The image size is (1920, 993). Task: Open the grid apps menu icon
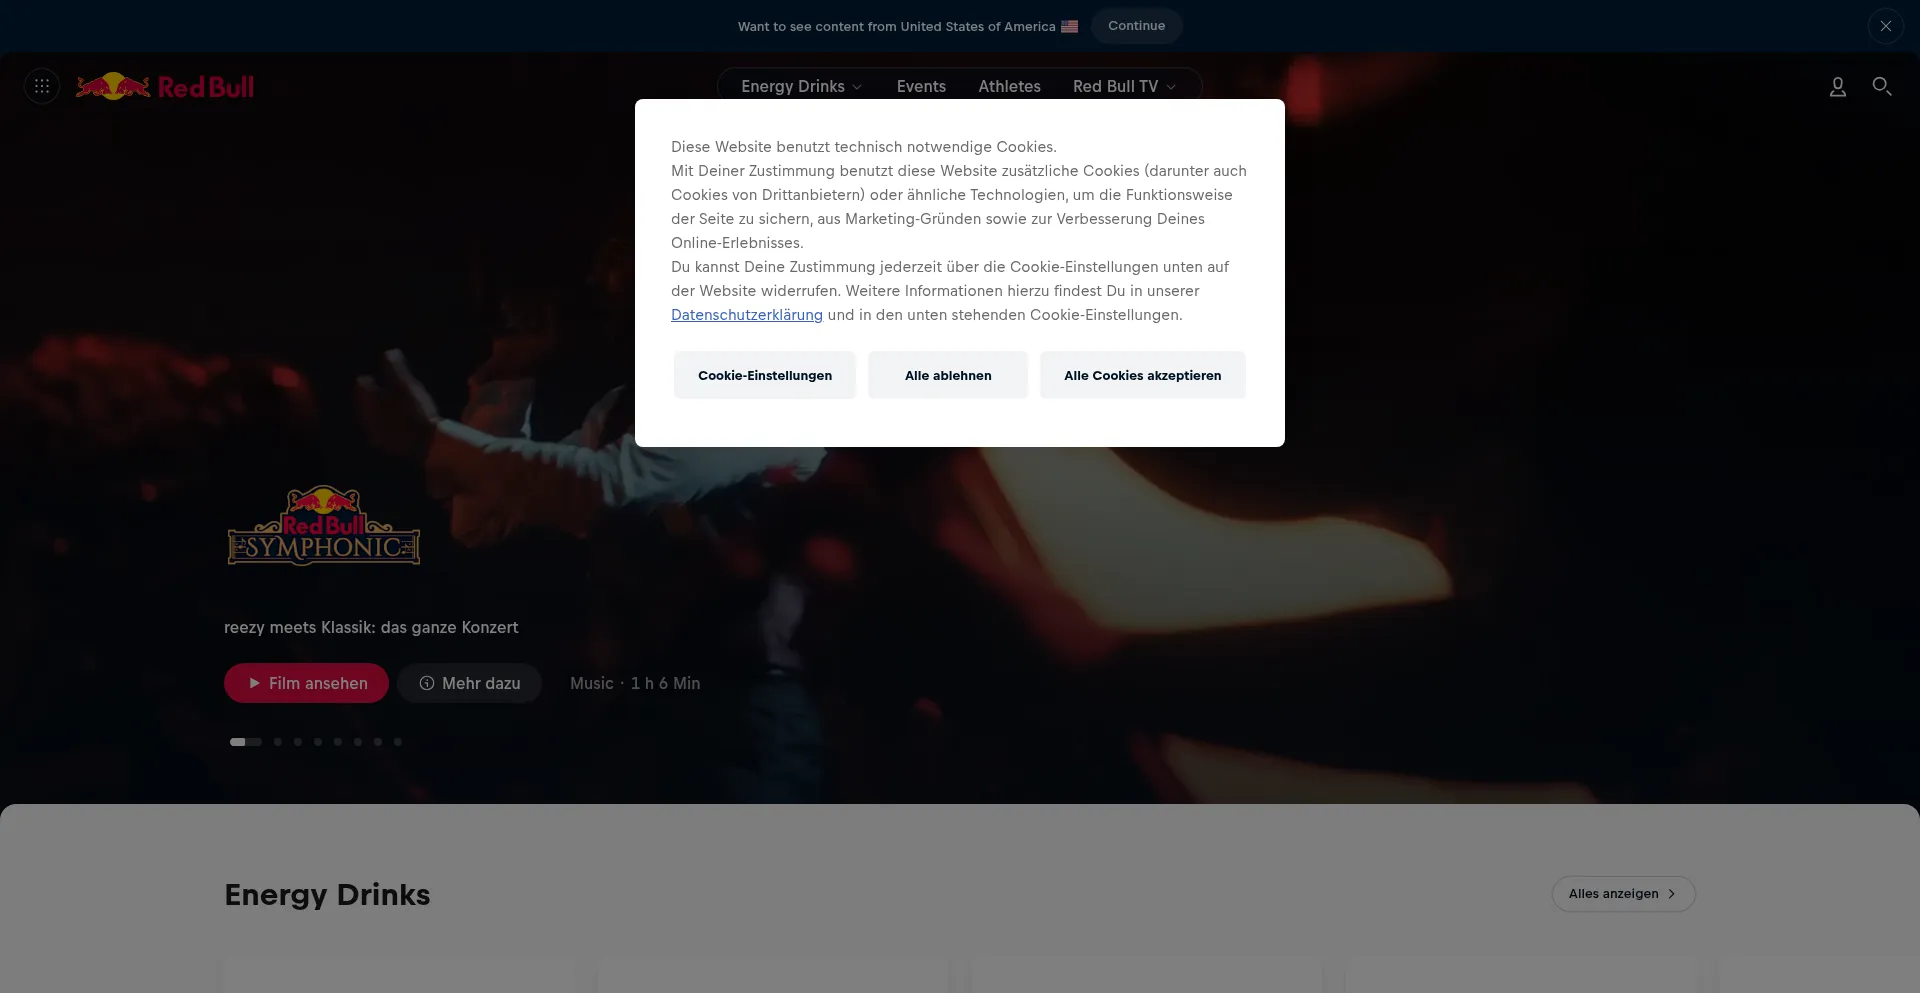coord(42,87)
